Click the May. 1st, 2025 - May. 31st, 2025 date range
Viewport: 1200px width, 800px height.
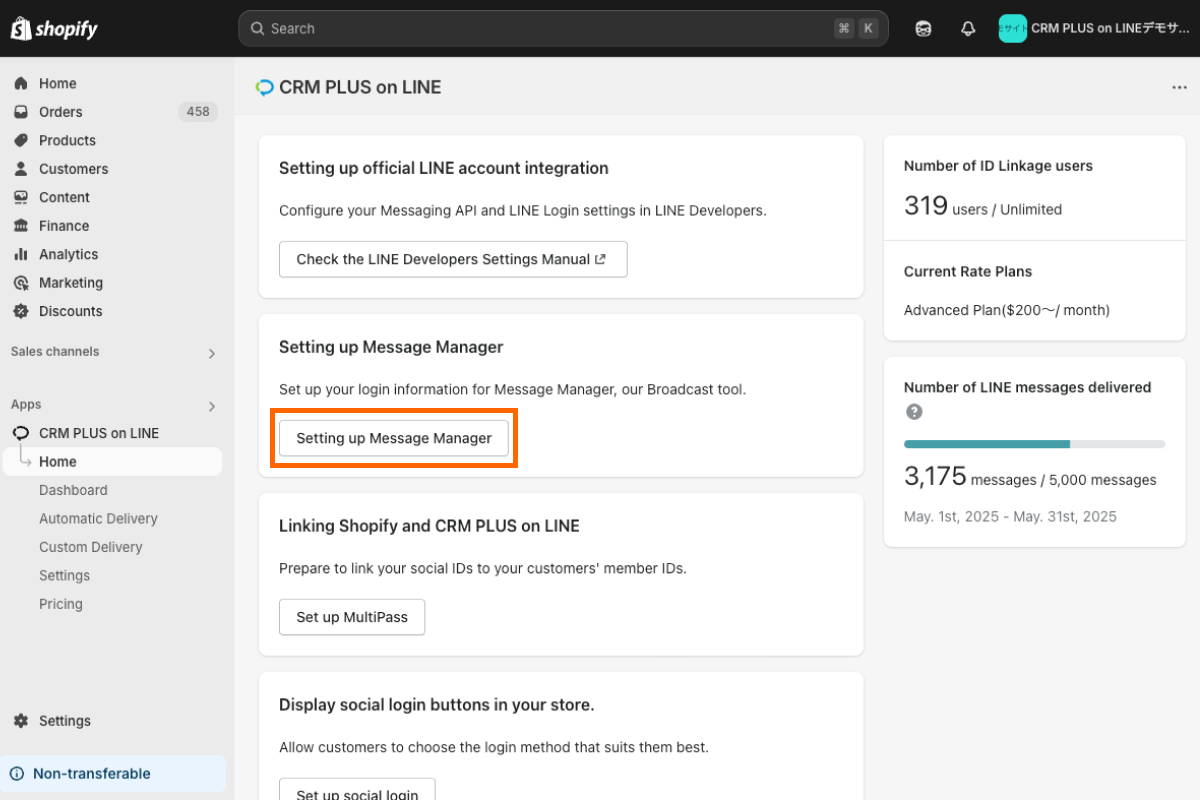point(1010,517)
